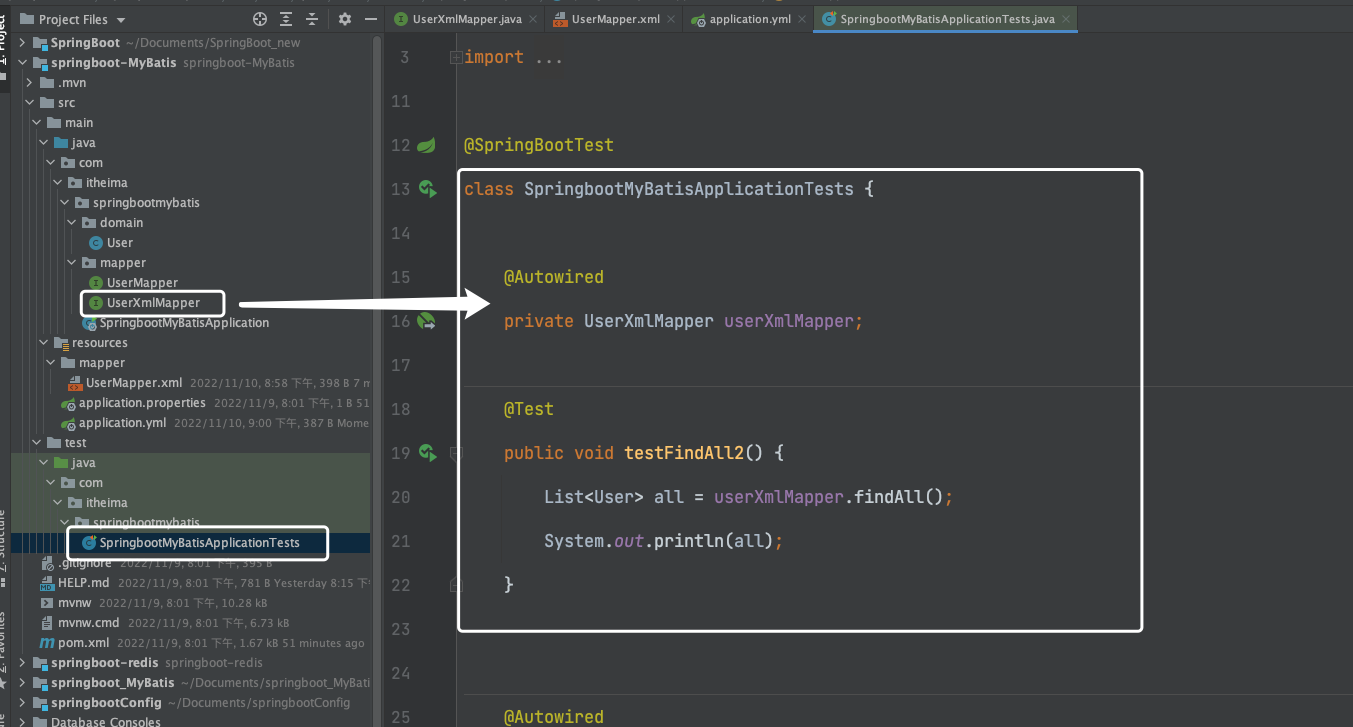
Task: Click the Expand All icon in Project panel
Action: click(x=287, y=19)
